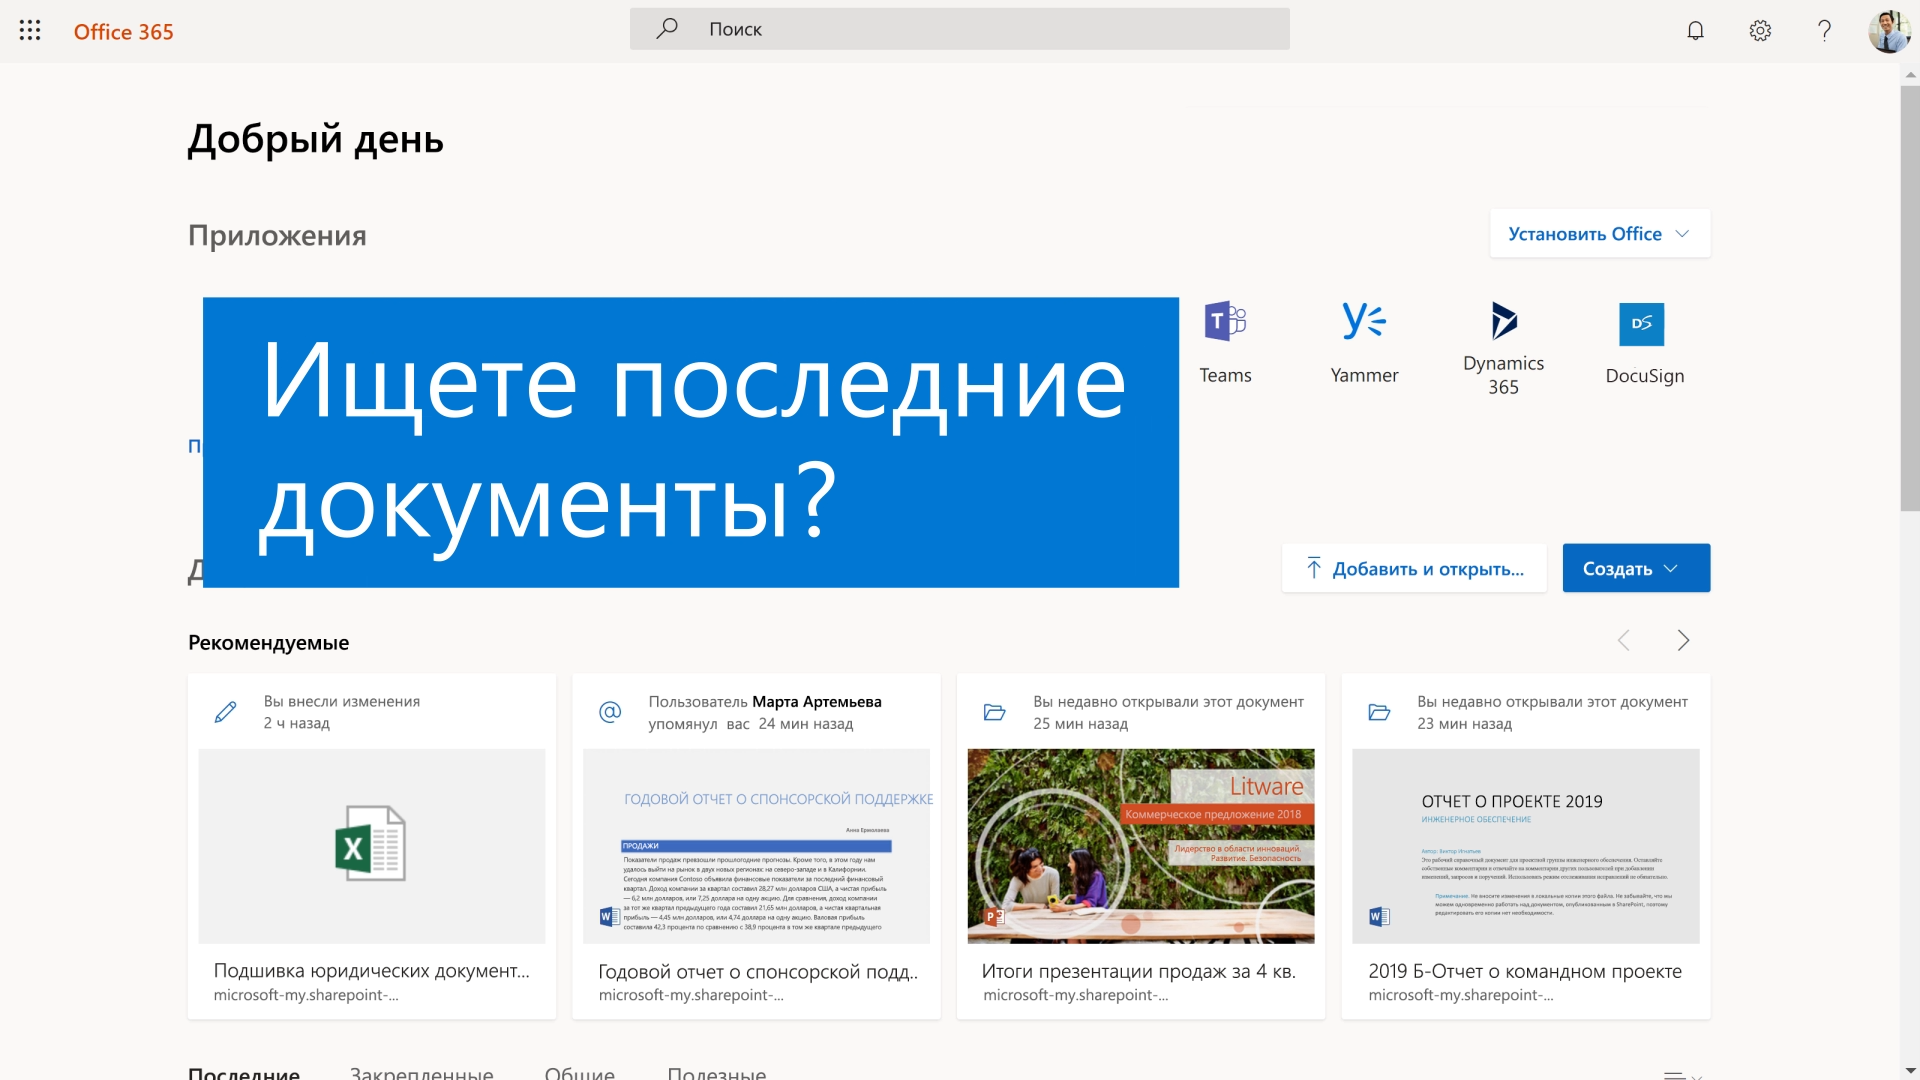
Task: Click the notifications bell icon
Action: 1697,29
